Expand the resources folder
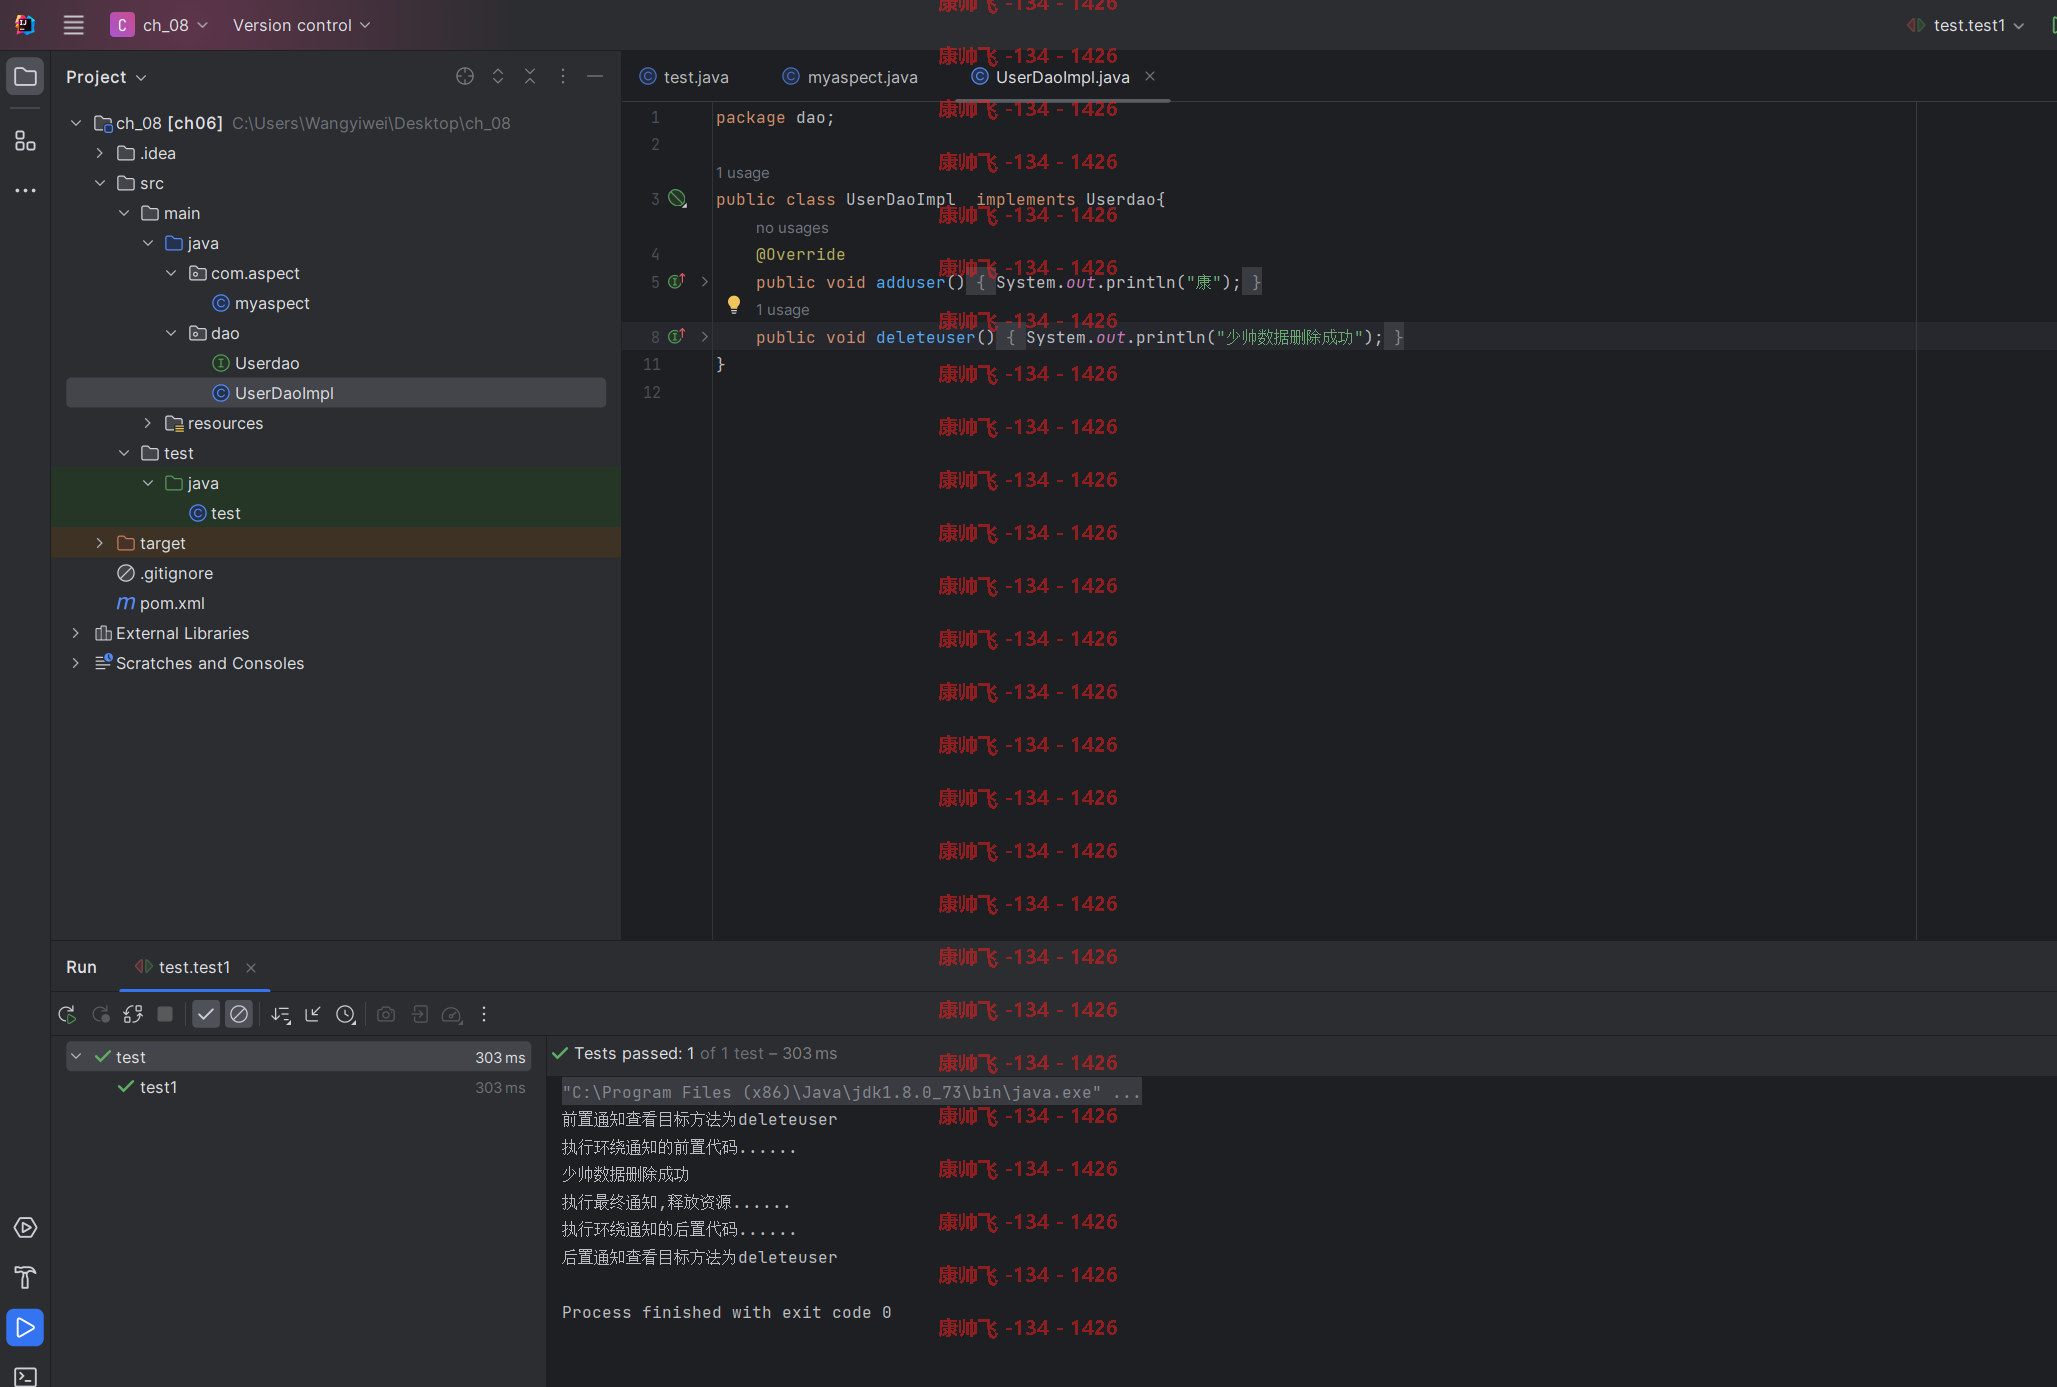Screen dimensions: 2057x1387 tap(148, 423)
